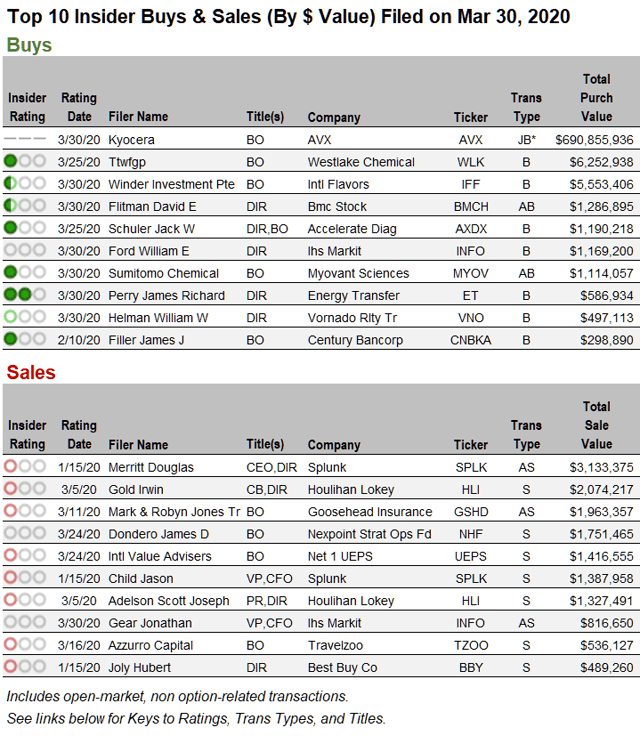Click the Westlake Chemical company name

(x=361, y=162)
